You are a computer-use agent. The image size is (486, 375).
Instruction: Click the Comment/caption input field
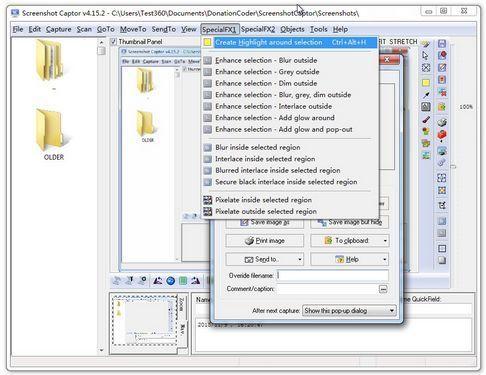(327, 289)
